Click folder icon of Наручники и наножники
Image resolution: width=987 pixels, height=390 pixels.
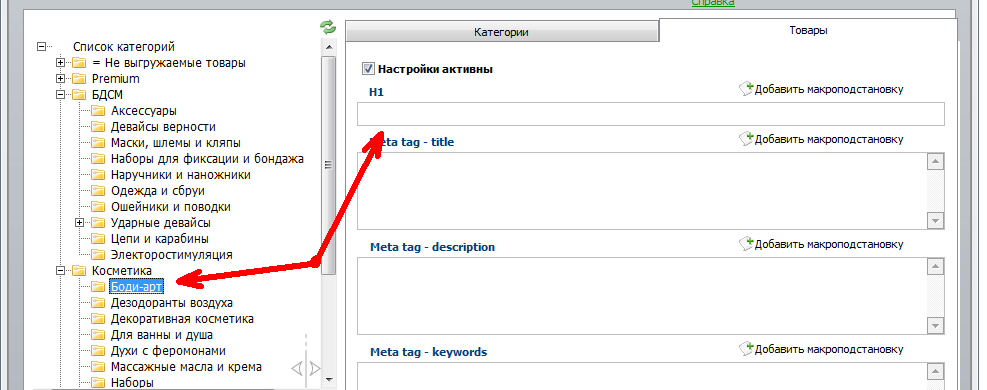point(98,175)
